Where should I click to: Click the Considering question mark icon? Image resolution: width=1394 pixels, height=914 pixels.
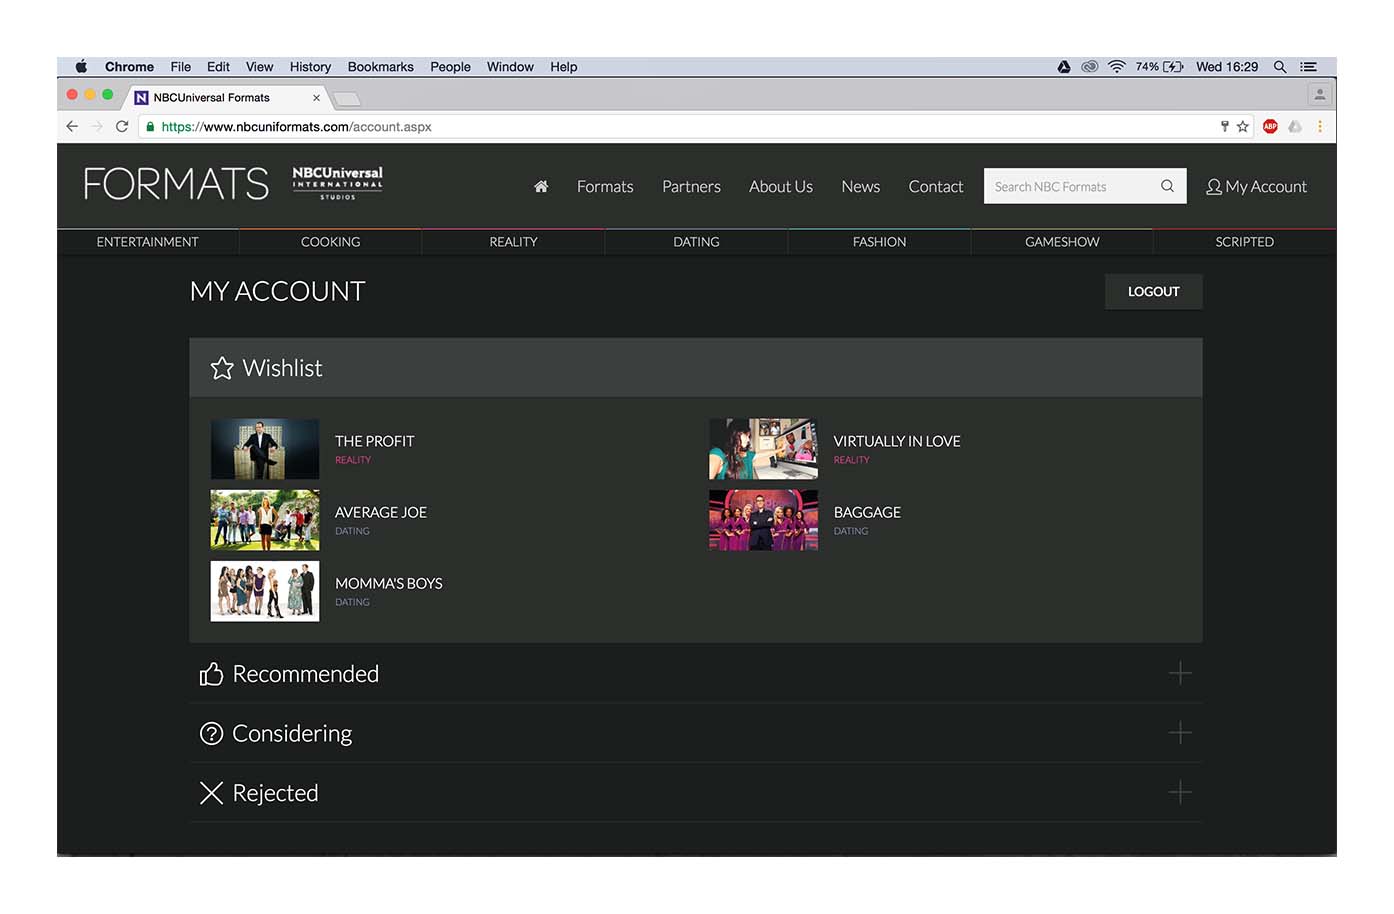click(211, 733)
